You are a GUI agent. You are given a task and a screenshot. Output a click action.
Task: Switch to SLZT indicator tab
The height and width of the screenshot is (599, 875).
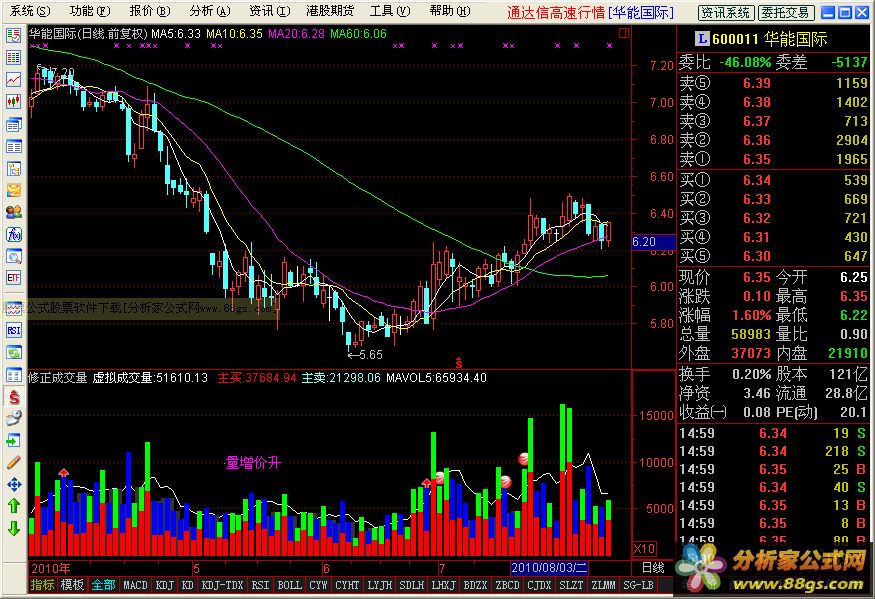[571, 585]
